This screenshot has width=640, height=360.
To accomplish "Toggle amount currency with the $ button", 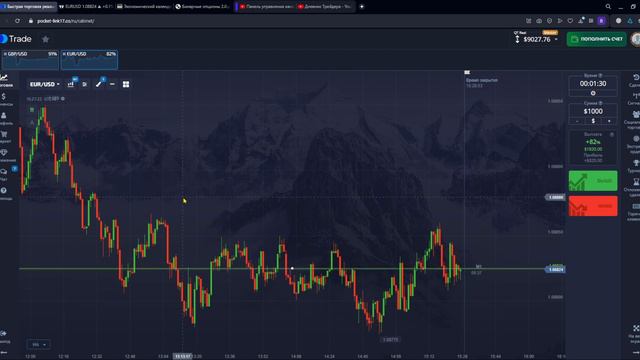I will [x=593, y=121].
